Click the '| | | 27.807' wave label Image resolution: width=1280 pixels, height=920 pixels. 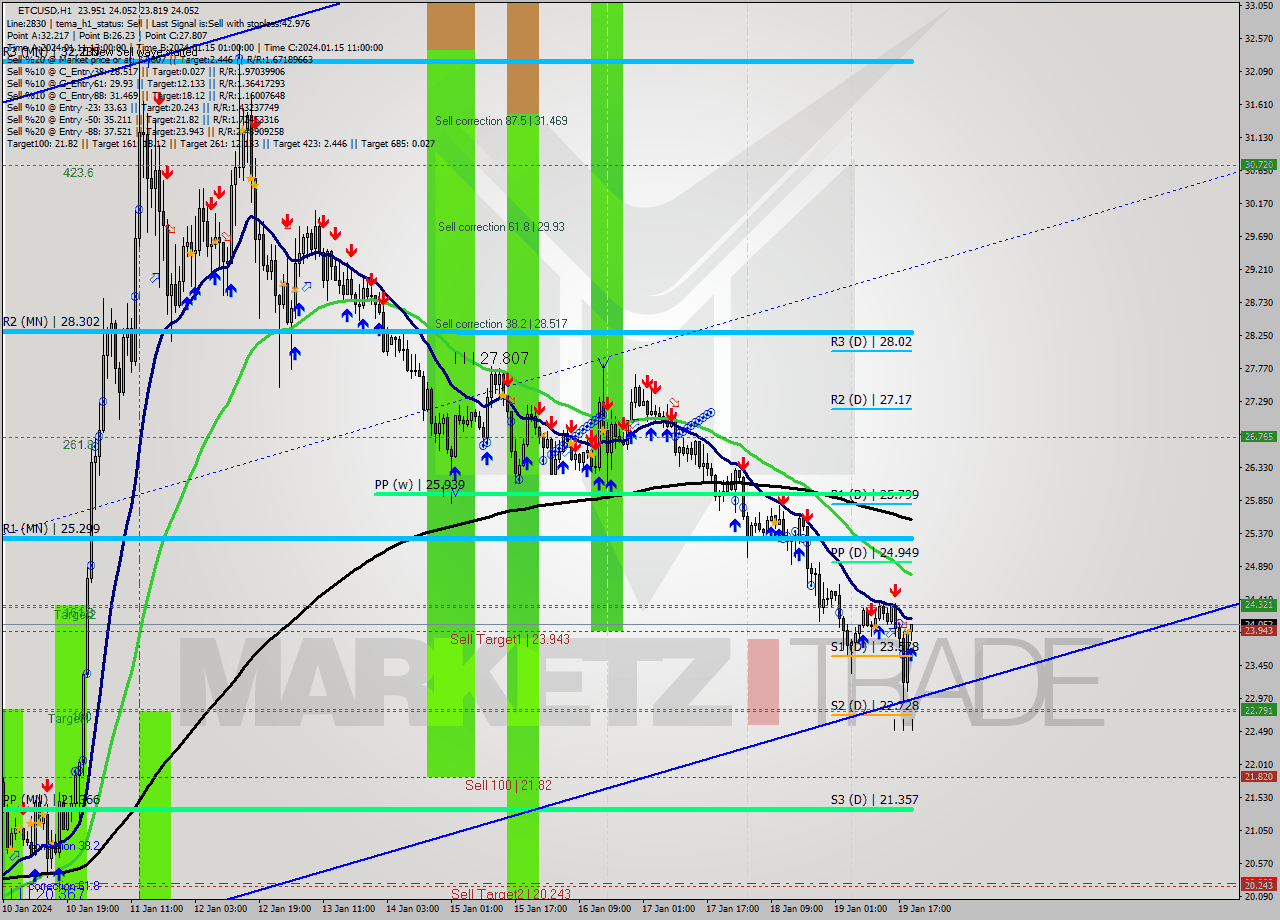point(491,358)
